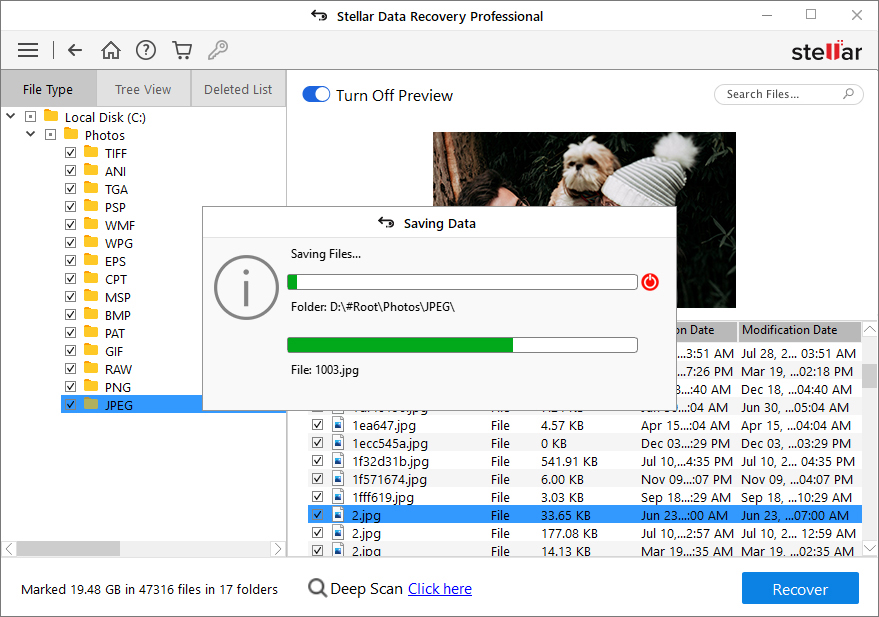Stop saving with the red stop button

coord(650,282)
